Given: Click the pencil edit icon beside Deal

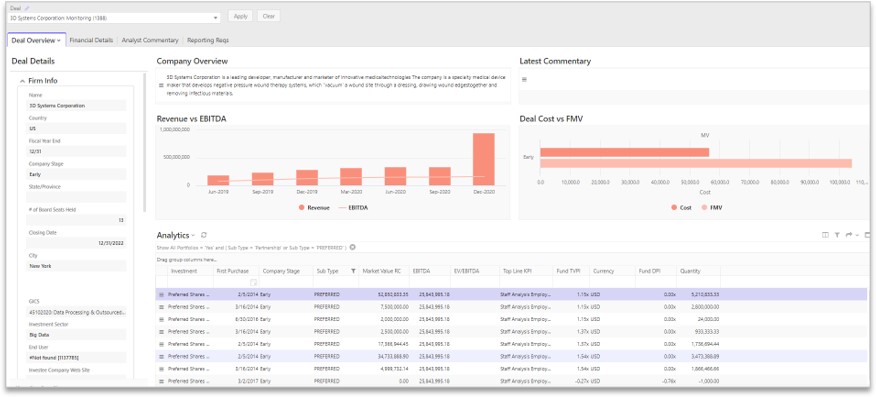Looking at the screenshot, I should (27, 8).
